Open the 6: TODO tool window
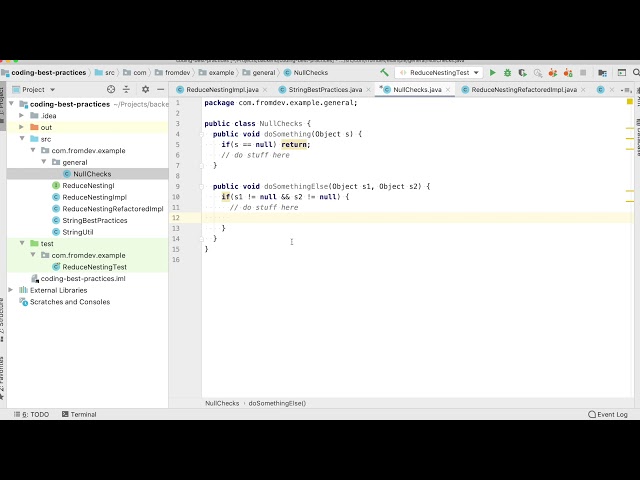Image resolution: width=640 pixels, height=480 pixels. (32, 414)
